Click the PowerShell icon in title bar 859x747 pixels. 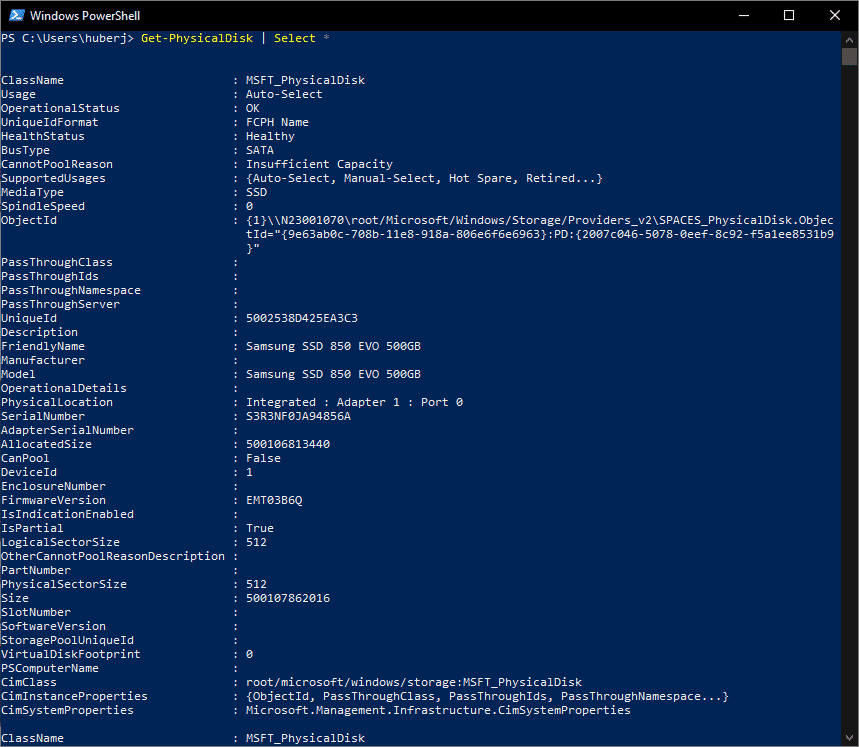click(x=16, y=15)
